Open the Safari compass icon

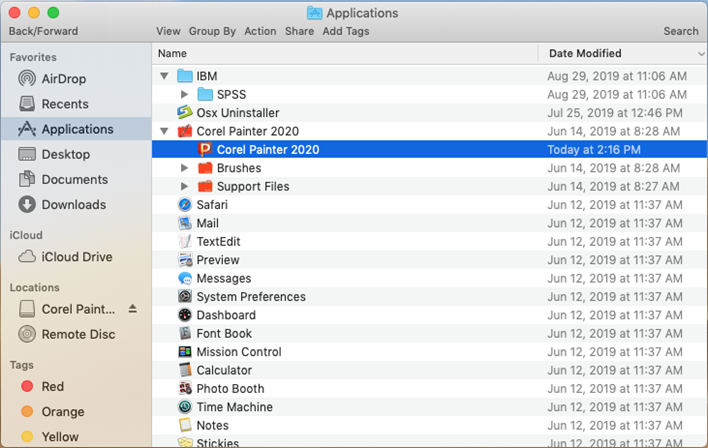pyautogui.click(x=185, y=205)
